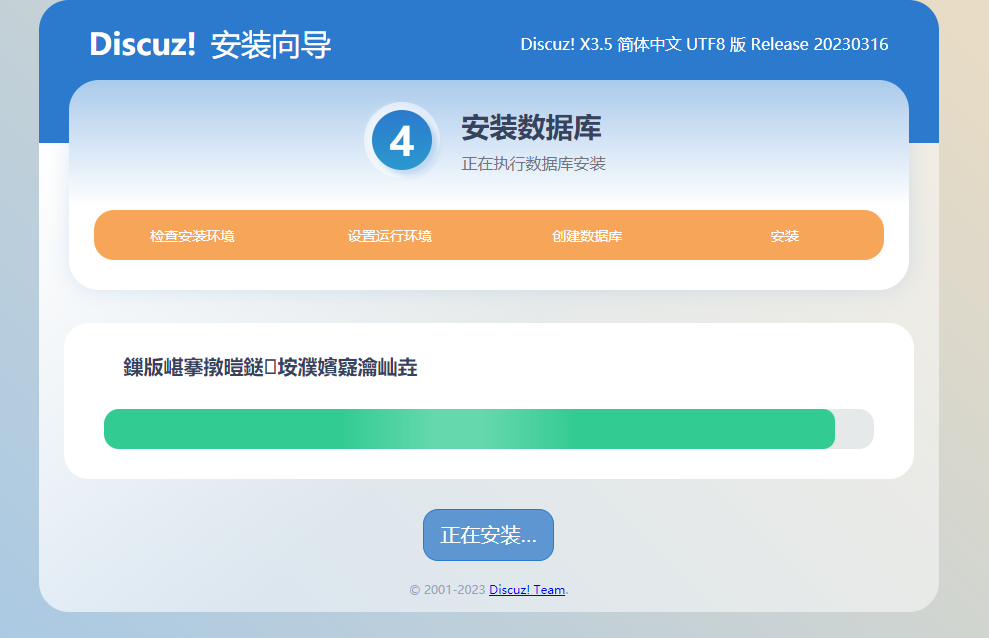Click the gray unfilled end of the progress bar
The height and width of the screenshot is (638, 989).
point(855,429)
